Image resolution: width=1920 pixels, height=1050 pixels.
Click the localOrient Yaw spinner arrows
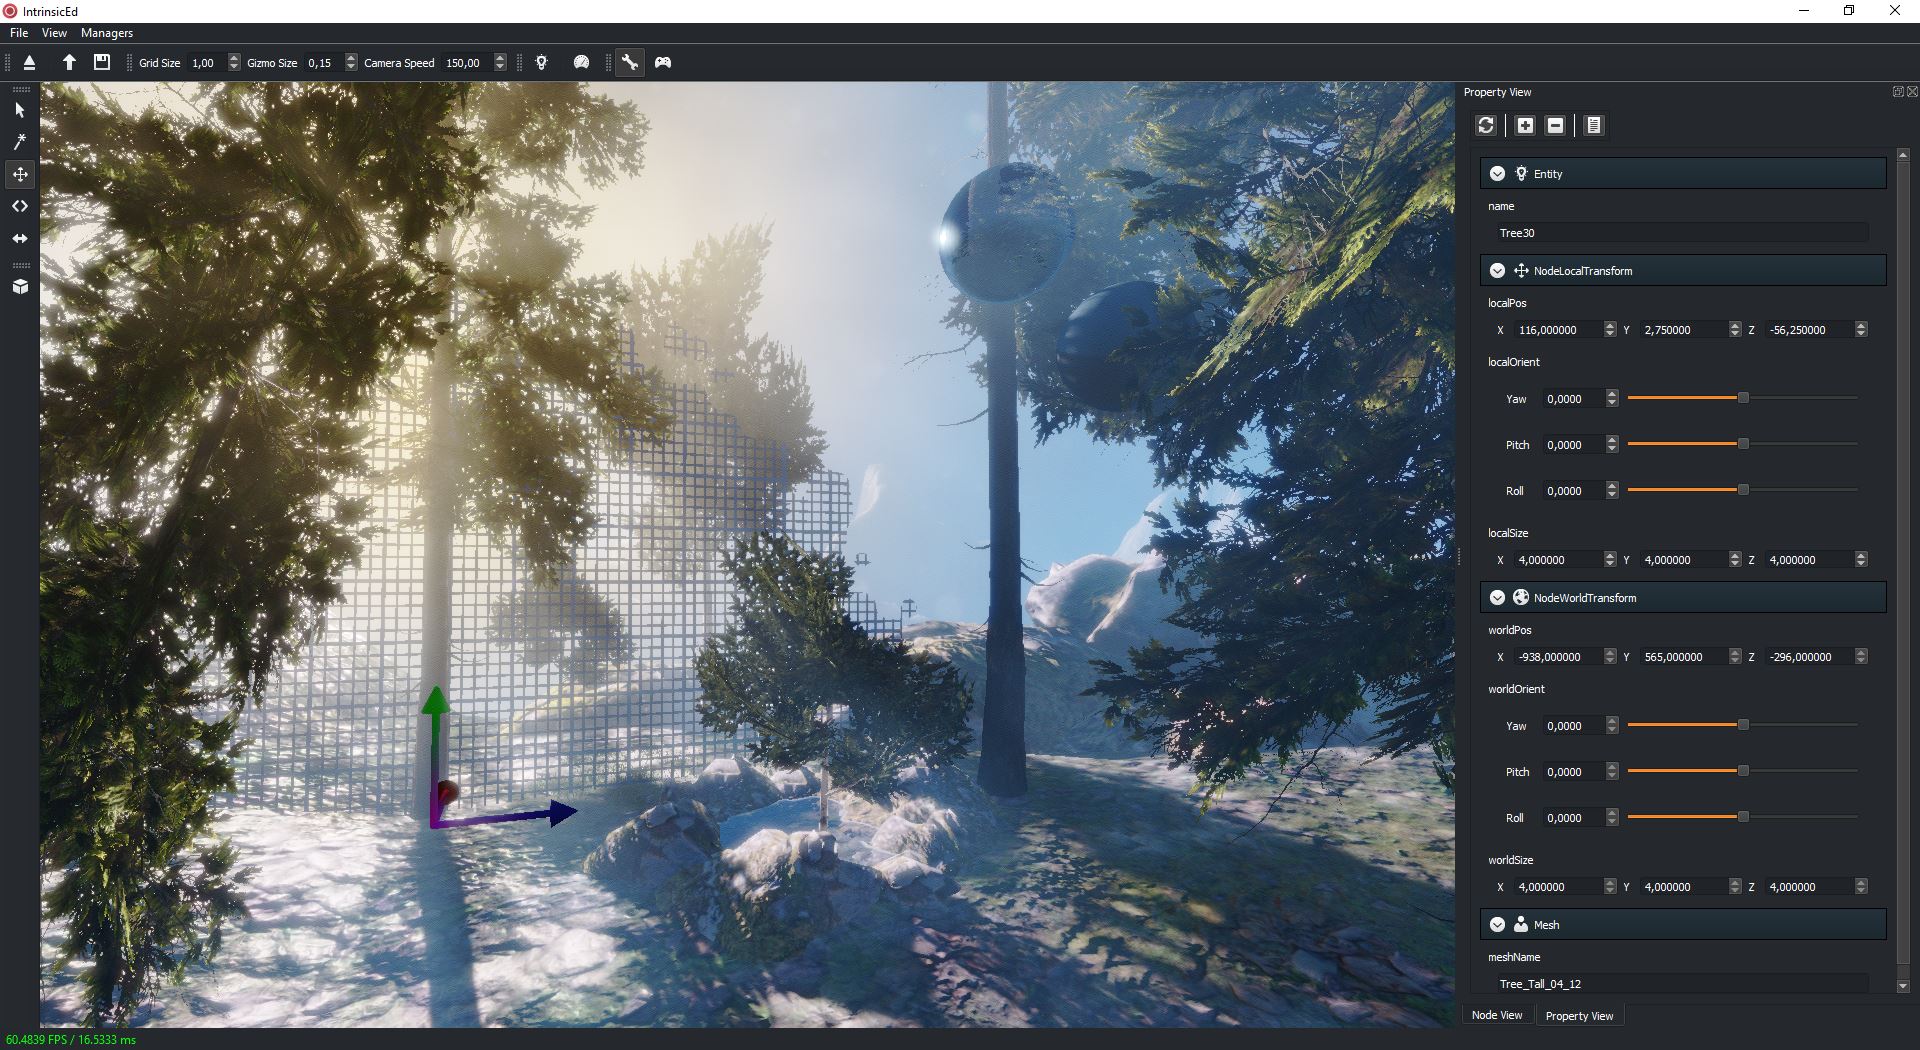[x=1612, y=398]
